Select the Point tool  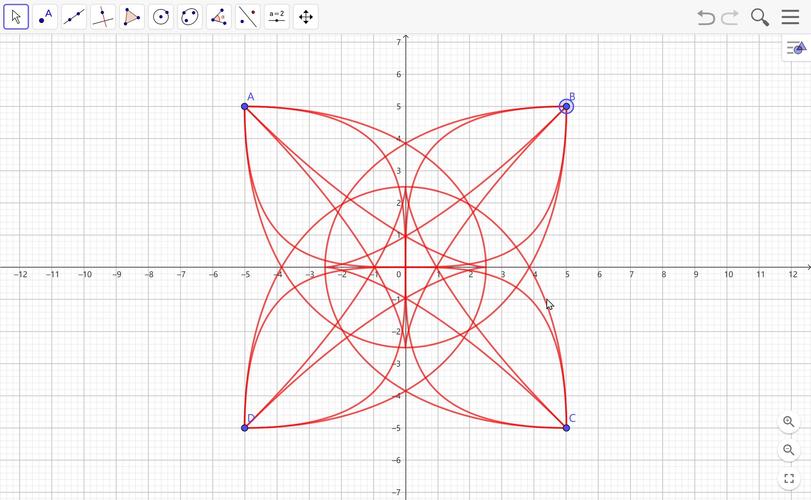point(45,17)
